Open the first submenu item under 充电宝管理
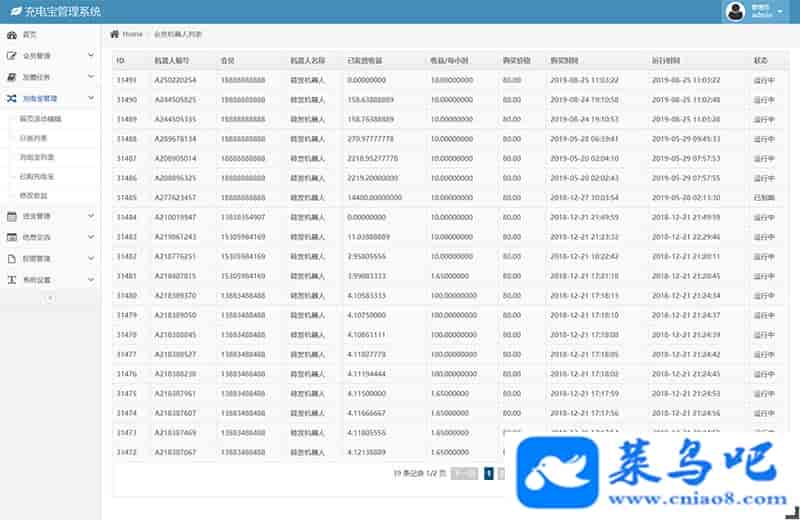This screenshot has height=520, width=800. (x=40, y=119)
